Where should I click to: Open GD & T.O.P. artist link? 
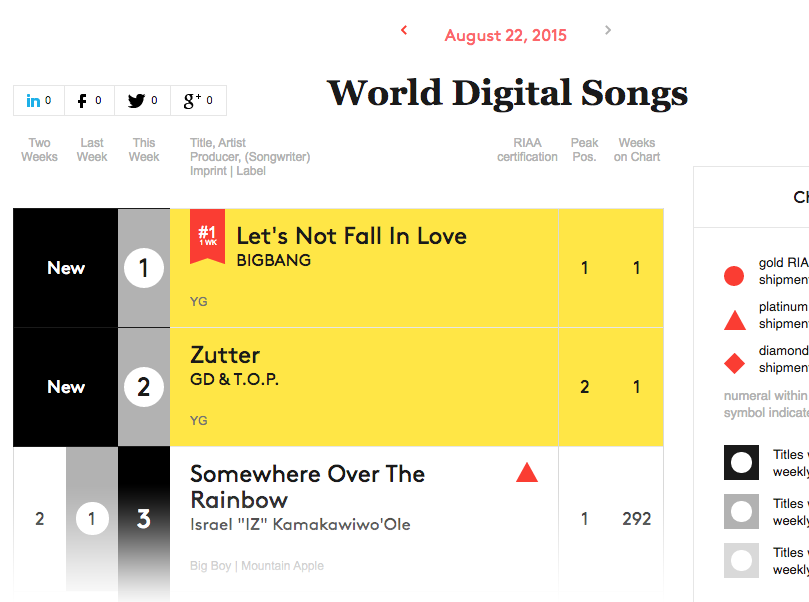click(x=234, y=380)
